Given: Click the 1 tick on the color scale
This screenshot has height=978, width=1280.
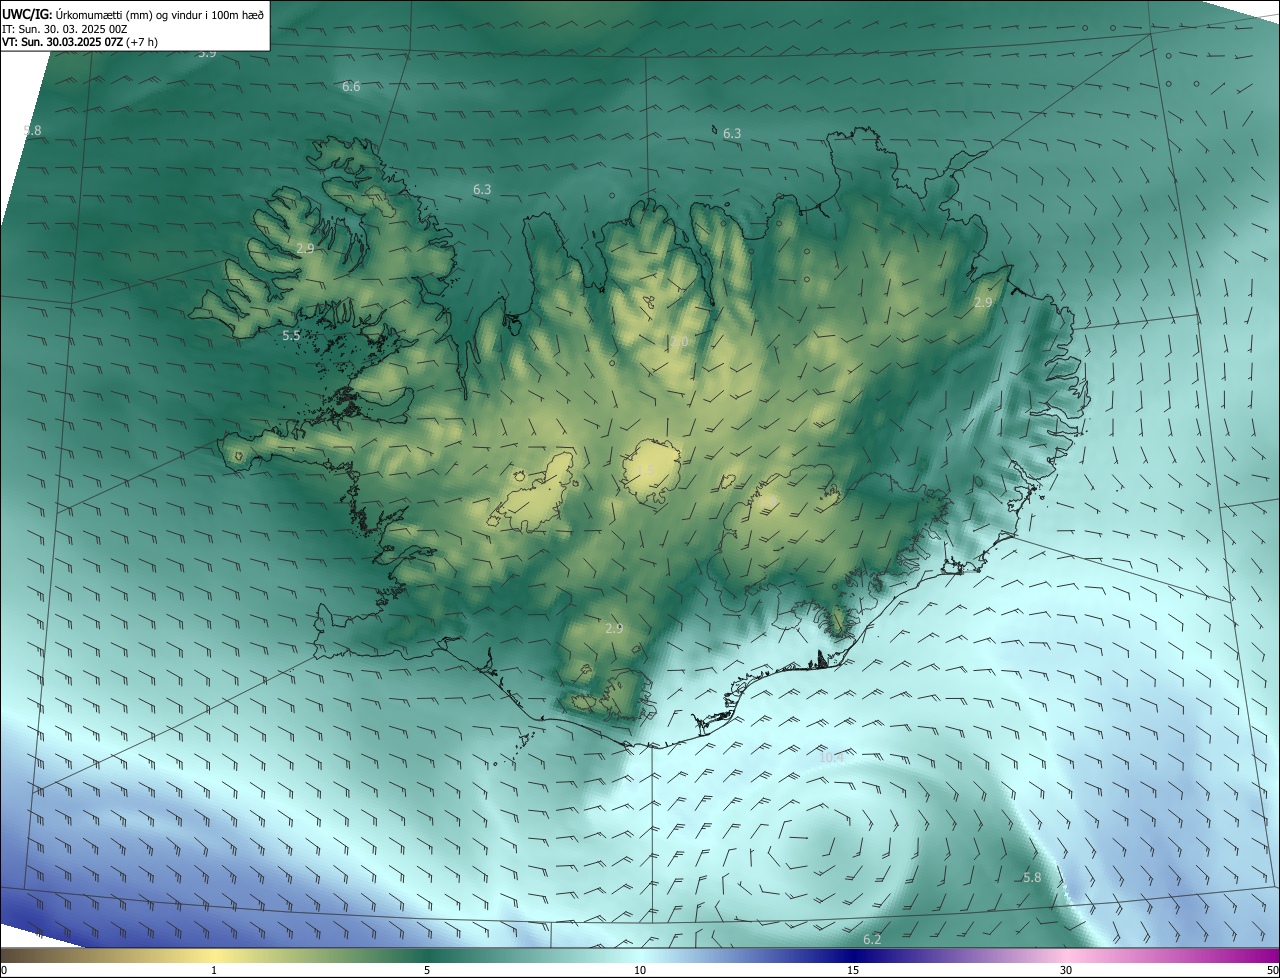Looking at the screenshot, I should pyautogui.click(x=214, y=971).
